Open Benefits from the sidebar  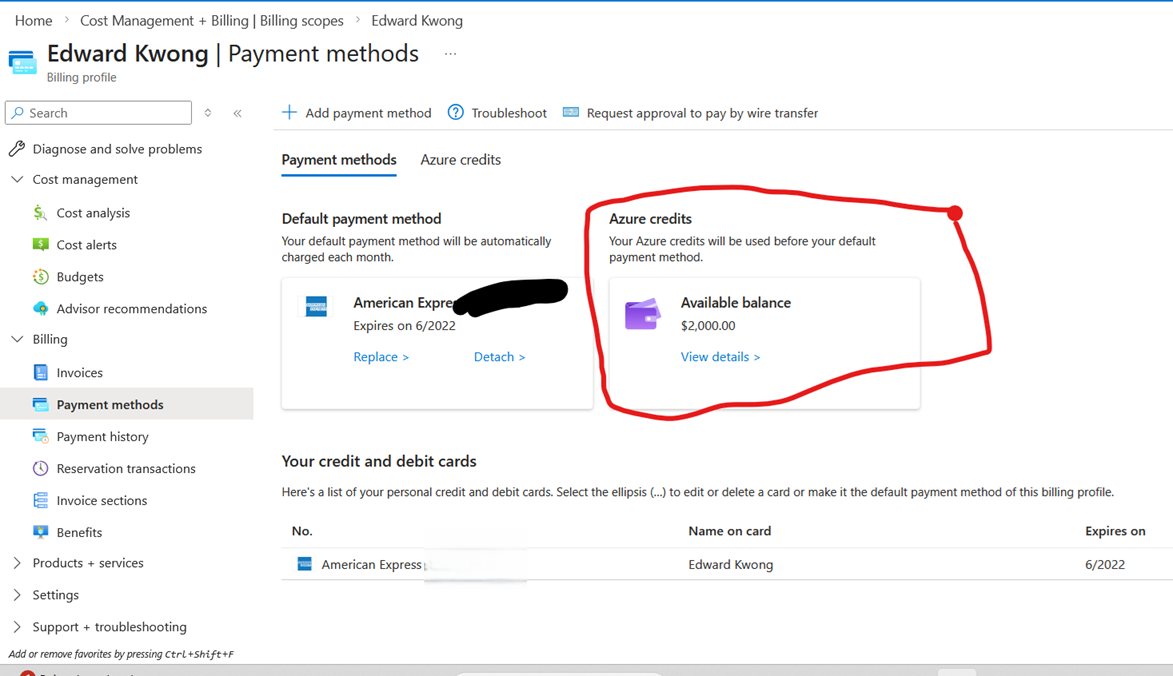(x=79, y=532)
